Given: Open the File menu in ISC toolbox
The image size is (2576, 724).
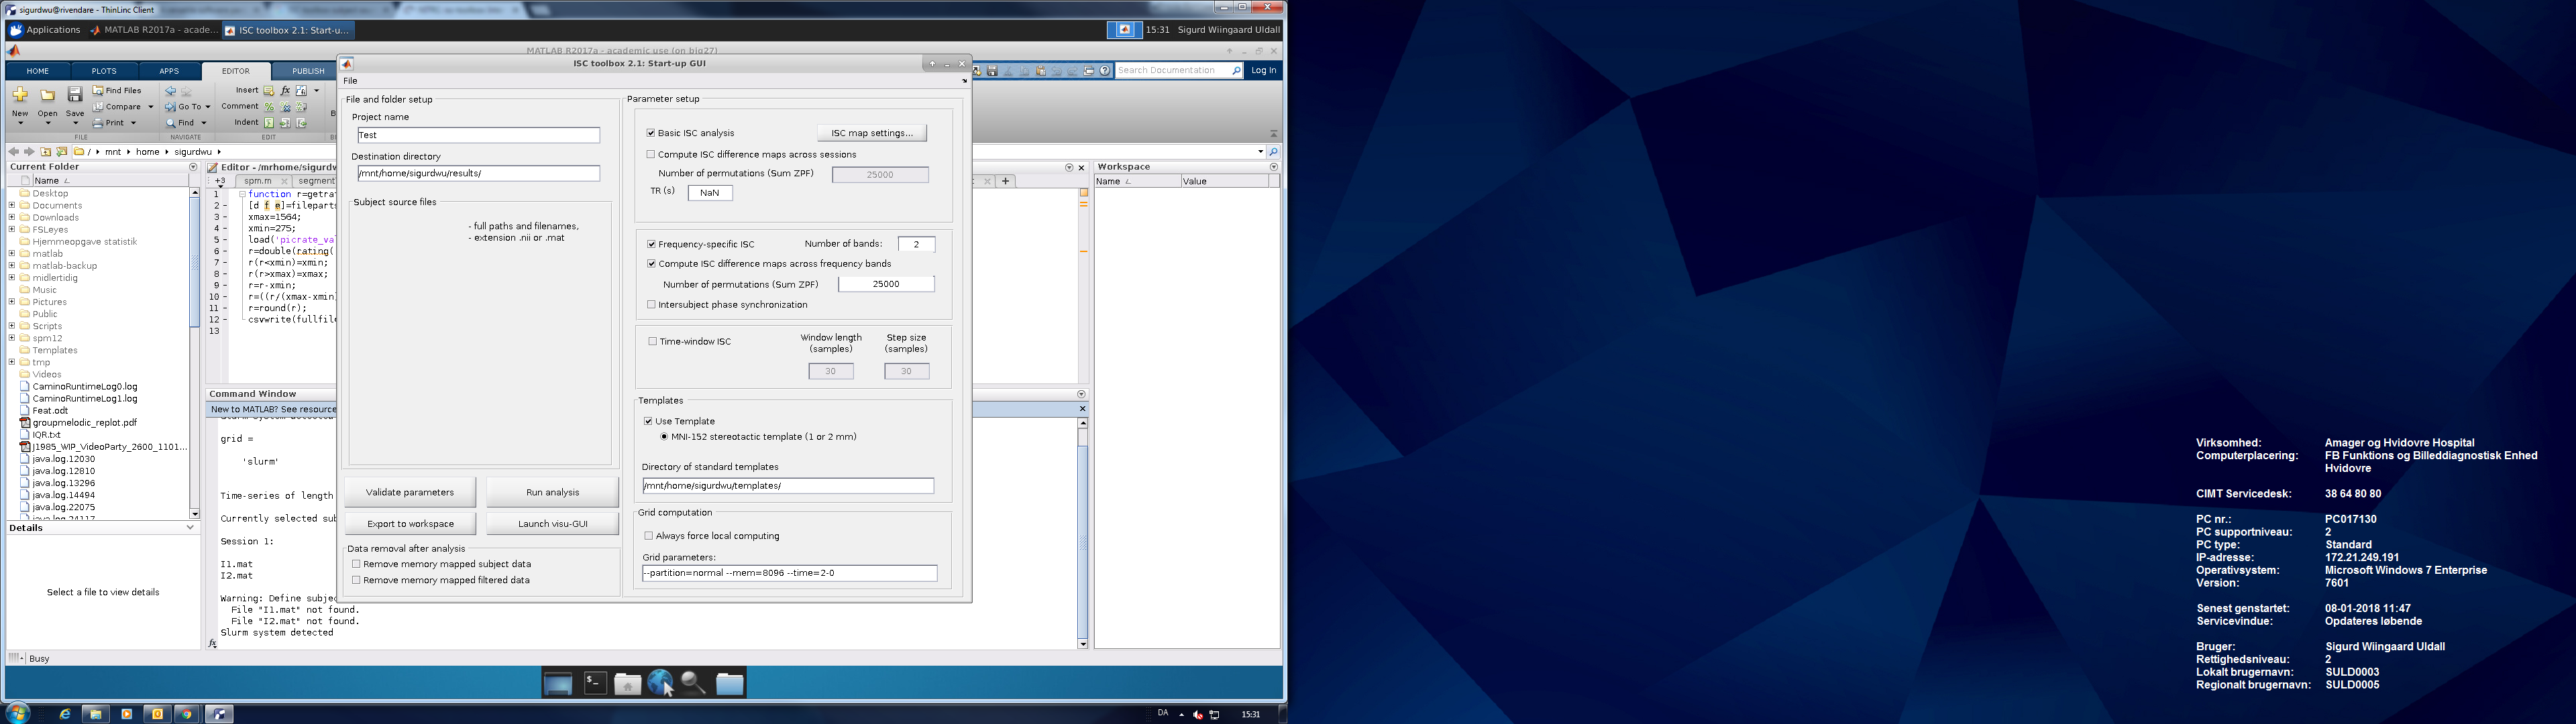Looking at the screenshot, I should [x=350, y=81].
